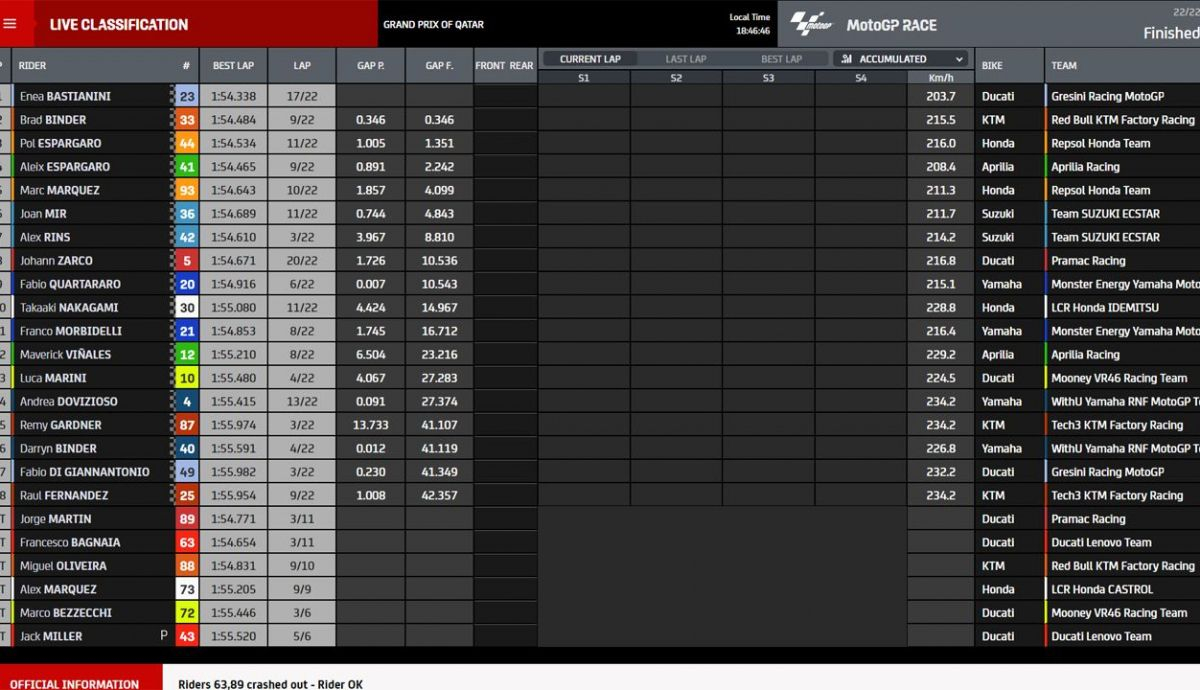The height and width of the screenshot is (690, 1200).
Task: Click number badge 93 for Marc Marquez
Action: (x=187, y=190)
